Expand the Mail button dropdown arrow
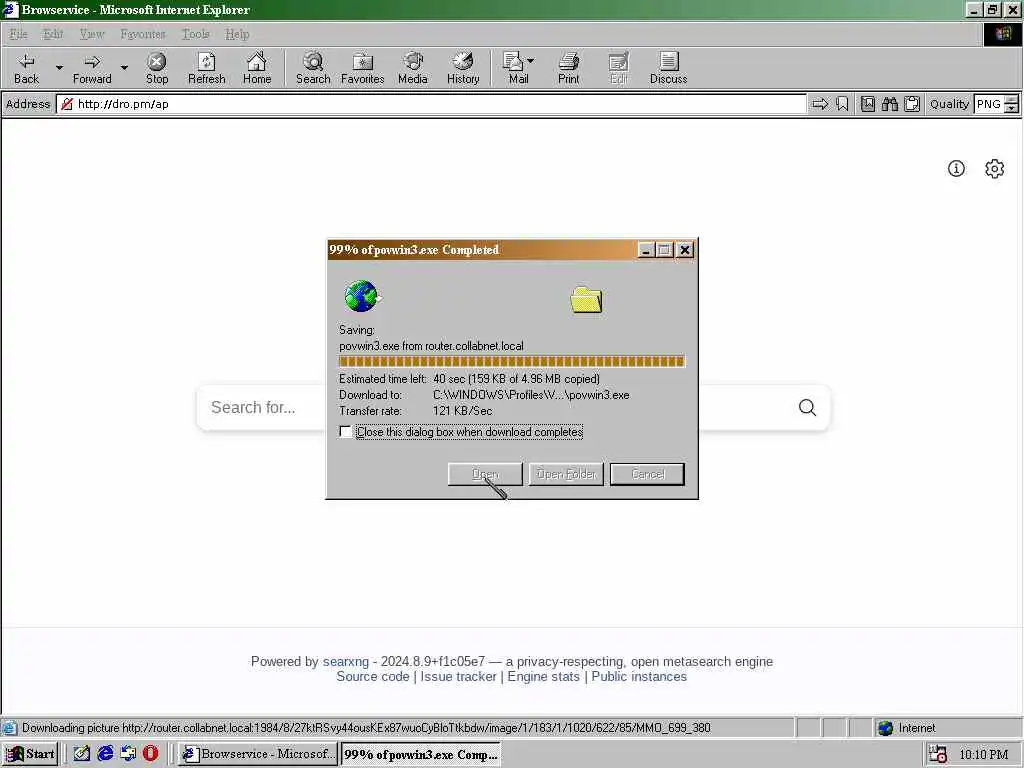 (530, 60)
